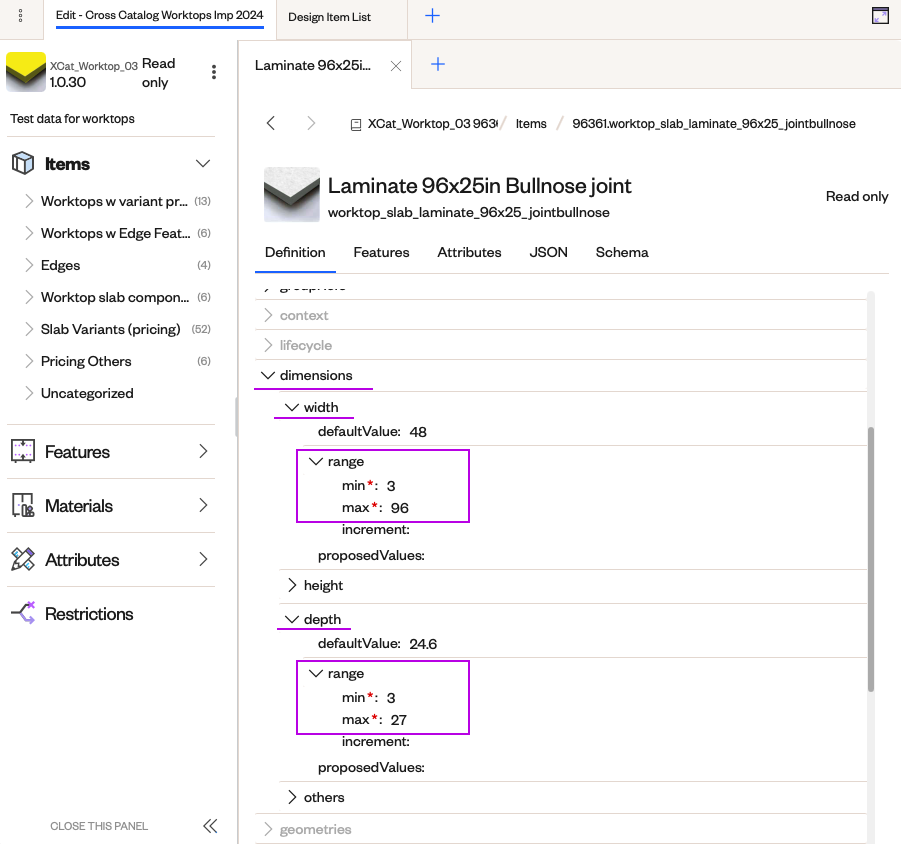901x844 pixels.
Task: Expand the others node
Action: 292,797
